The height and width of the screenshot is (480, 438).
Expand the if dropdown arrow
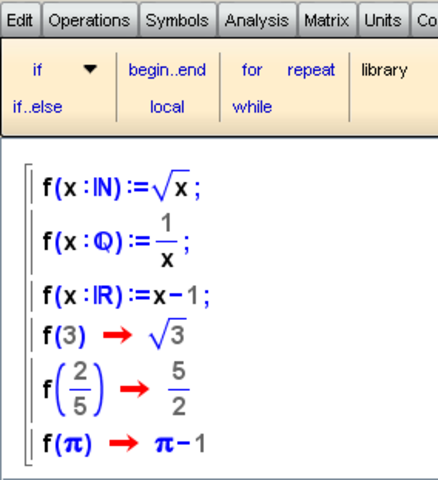90,69
